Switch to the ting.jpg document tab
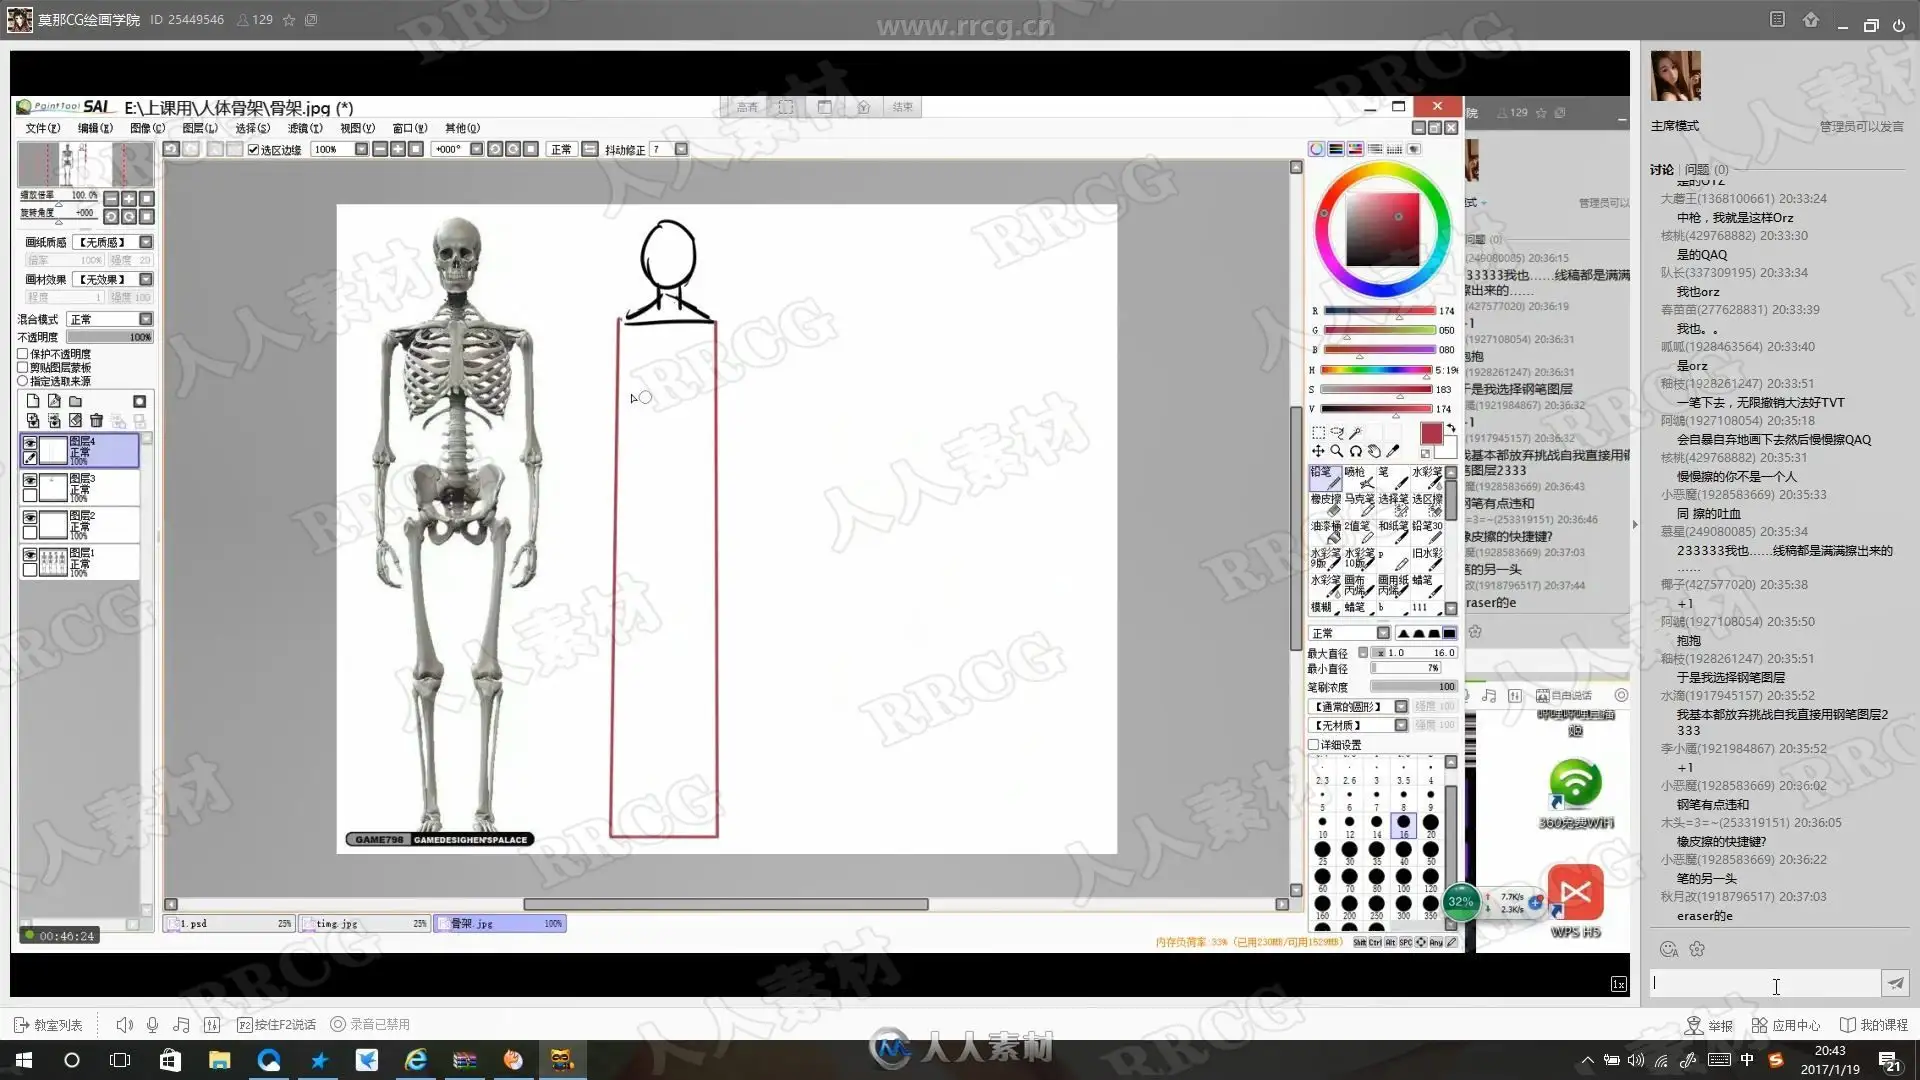 [364, 924]
